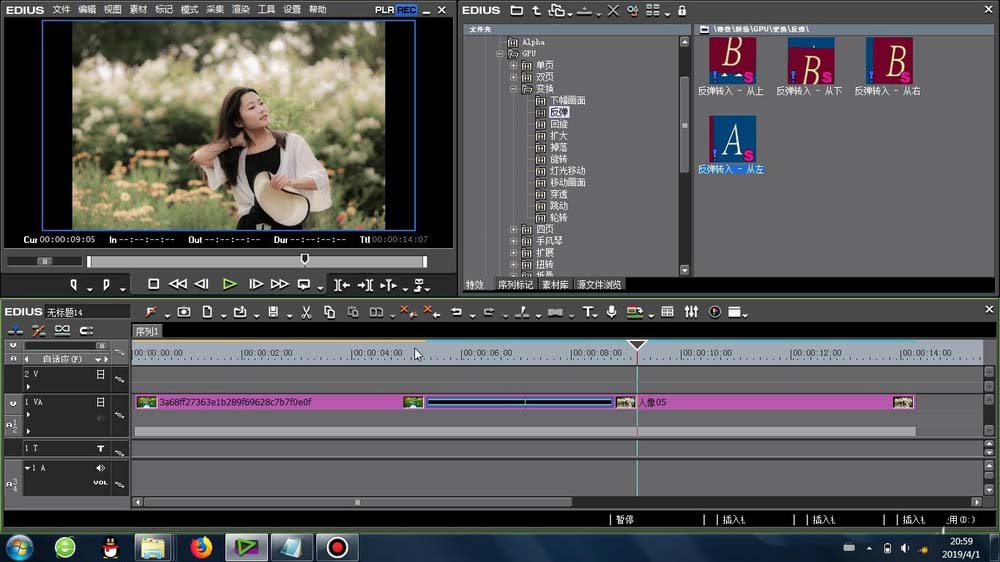
Task: Click the Voice over microphone icon
Action: 611,312
